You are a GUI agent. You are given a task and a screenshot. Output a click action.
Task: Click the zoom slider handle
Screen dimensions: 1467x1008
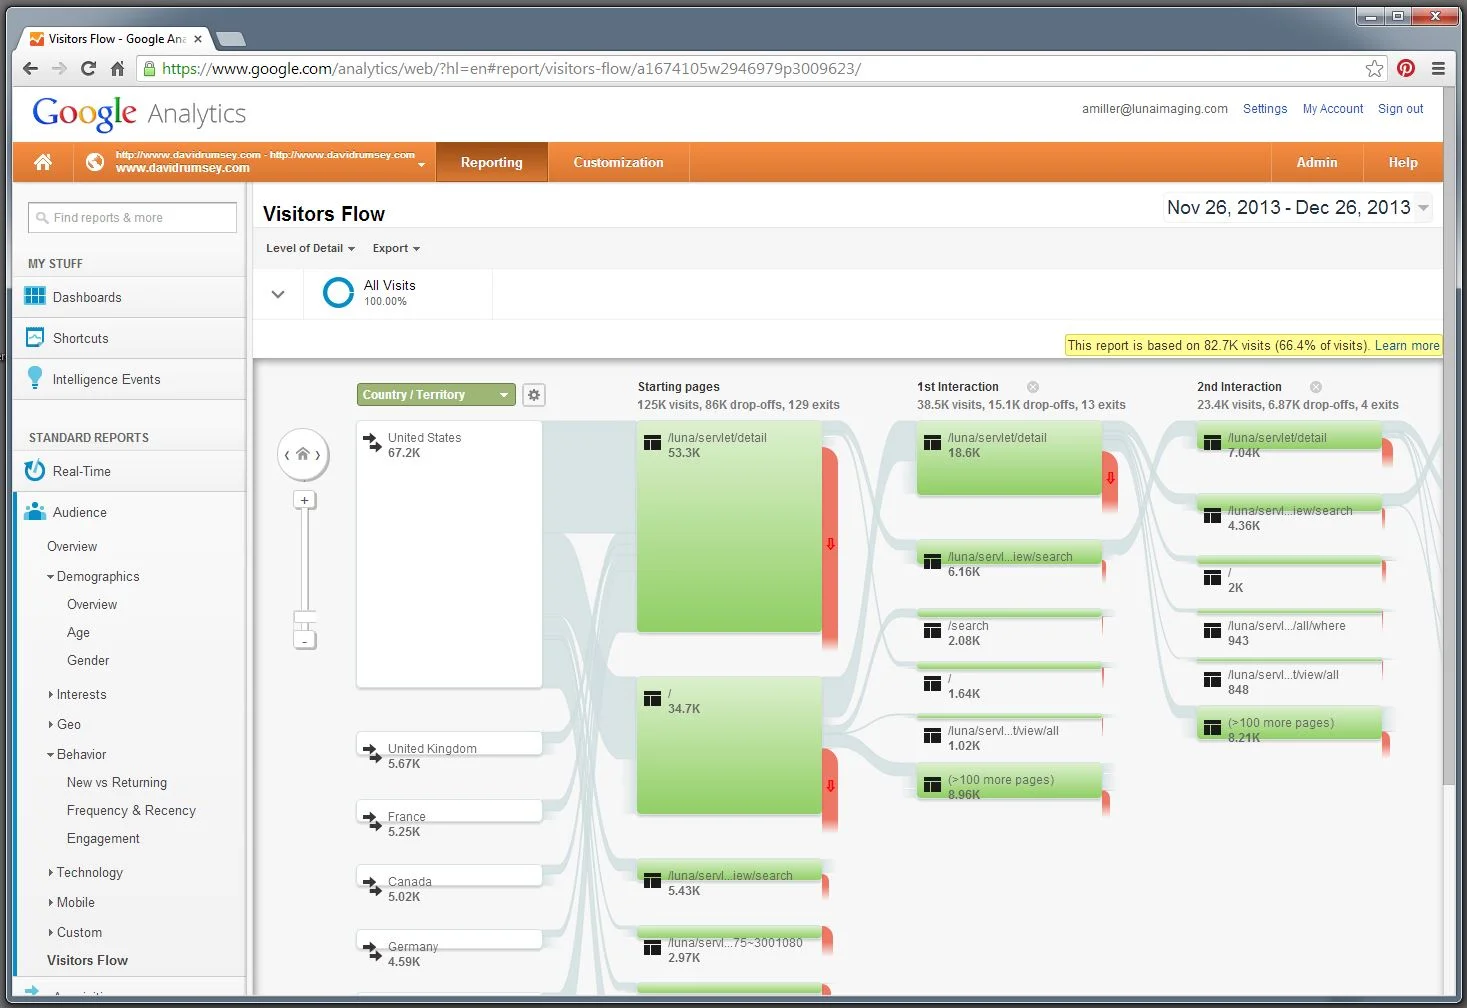point(305,617)
